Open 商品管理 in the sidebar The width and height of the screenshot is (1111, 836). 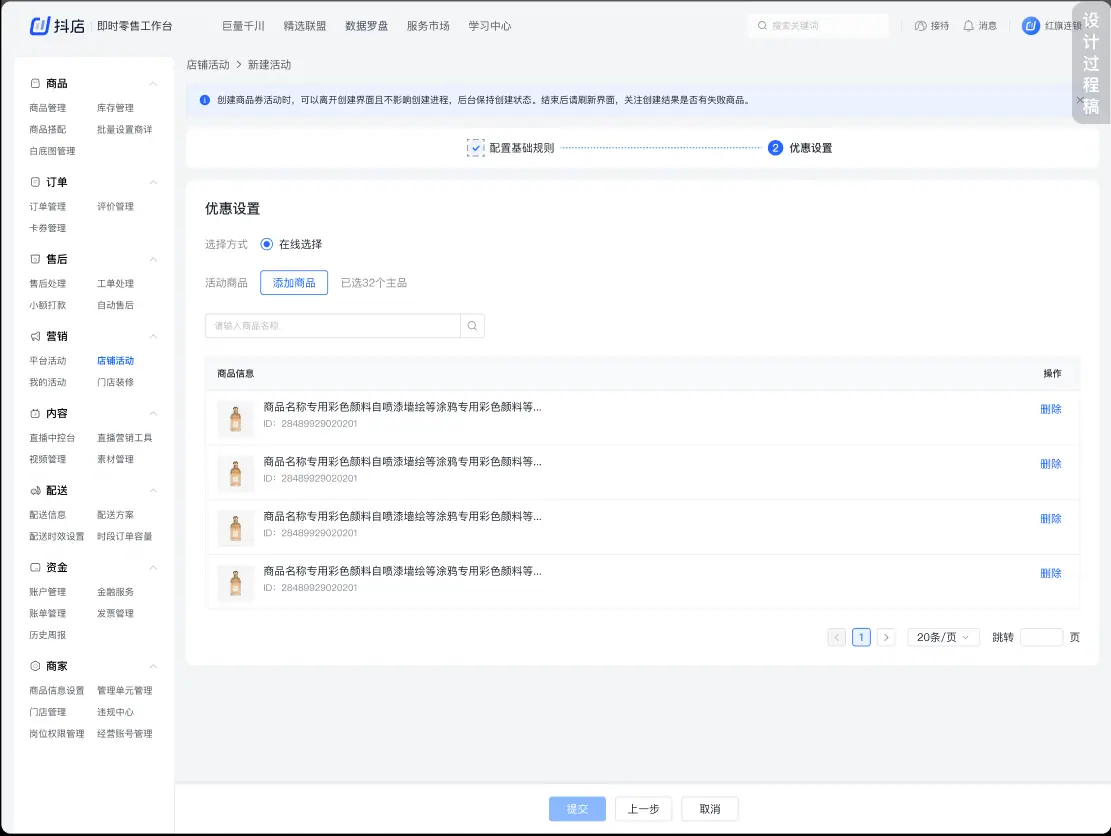point(47,108)
